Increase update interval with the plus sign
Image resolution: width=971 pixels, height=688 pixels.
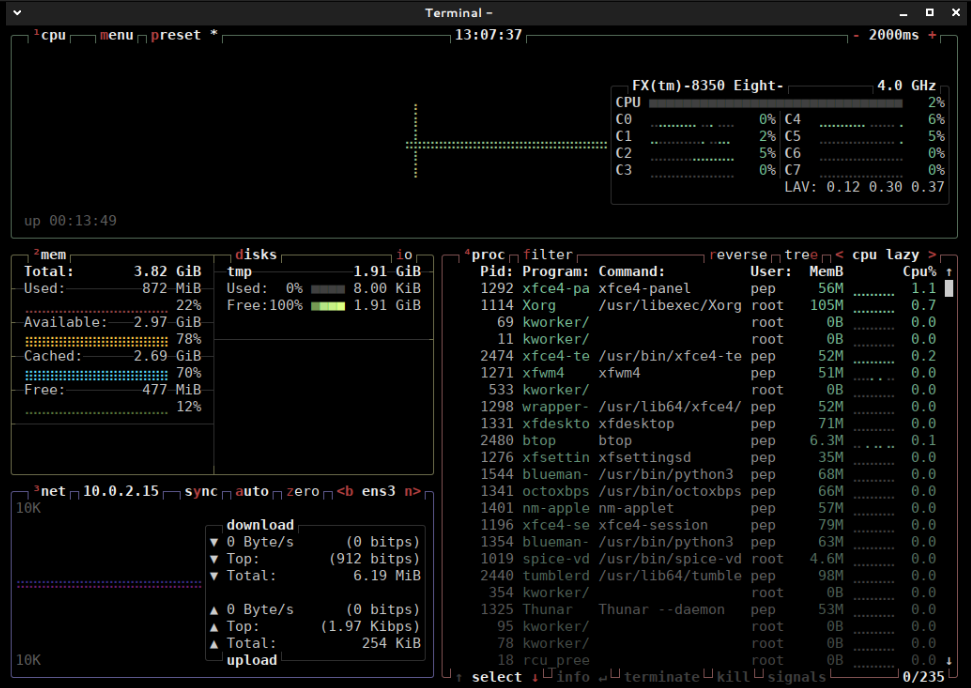(932, 35)
